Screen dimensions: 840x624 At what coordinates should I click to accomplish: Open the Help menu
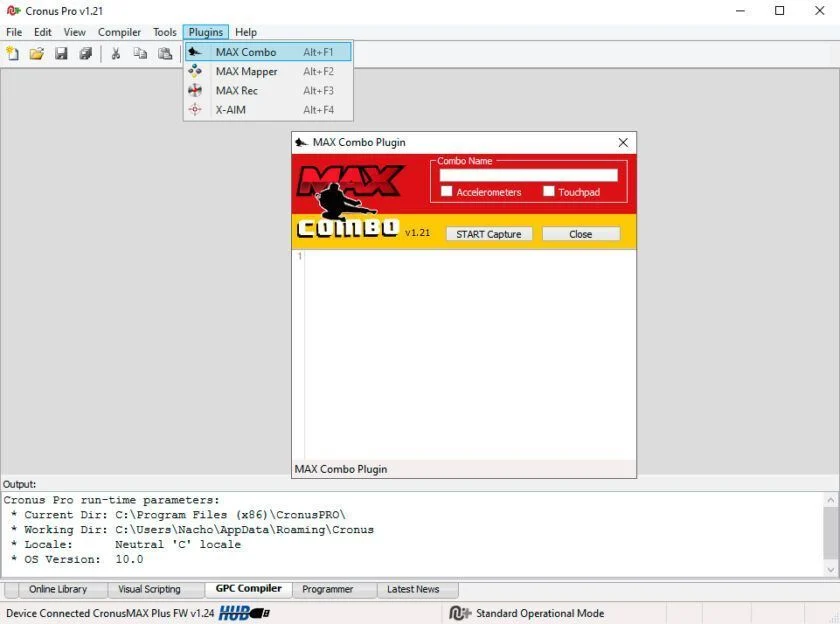click(246, 32)
